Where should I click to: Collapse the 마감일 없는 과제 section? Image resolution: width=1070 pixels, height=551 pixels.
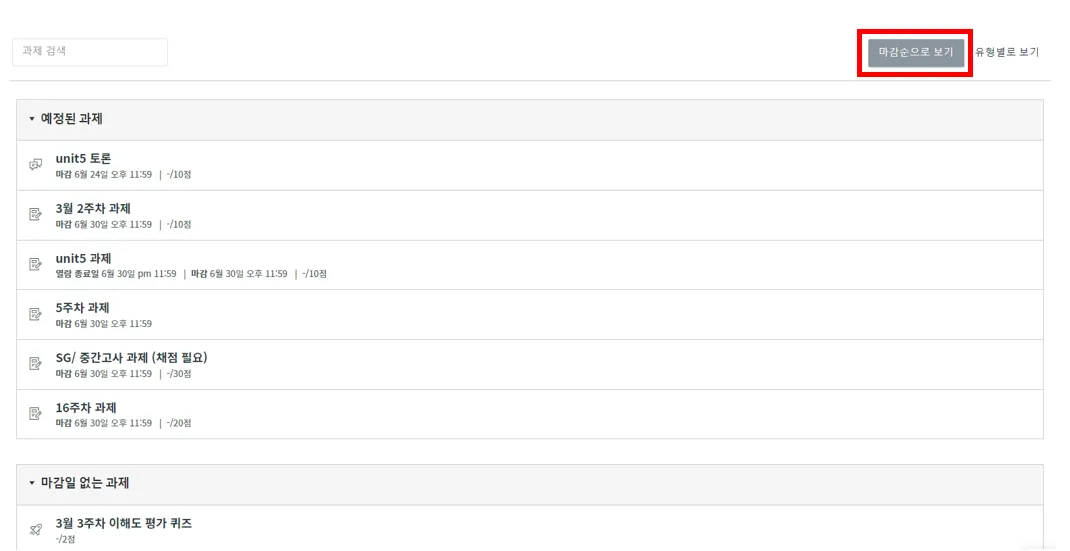tap(32, 483)
